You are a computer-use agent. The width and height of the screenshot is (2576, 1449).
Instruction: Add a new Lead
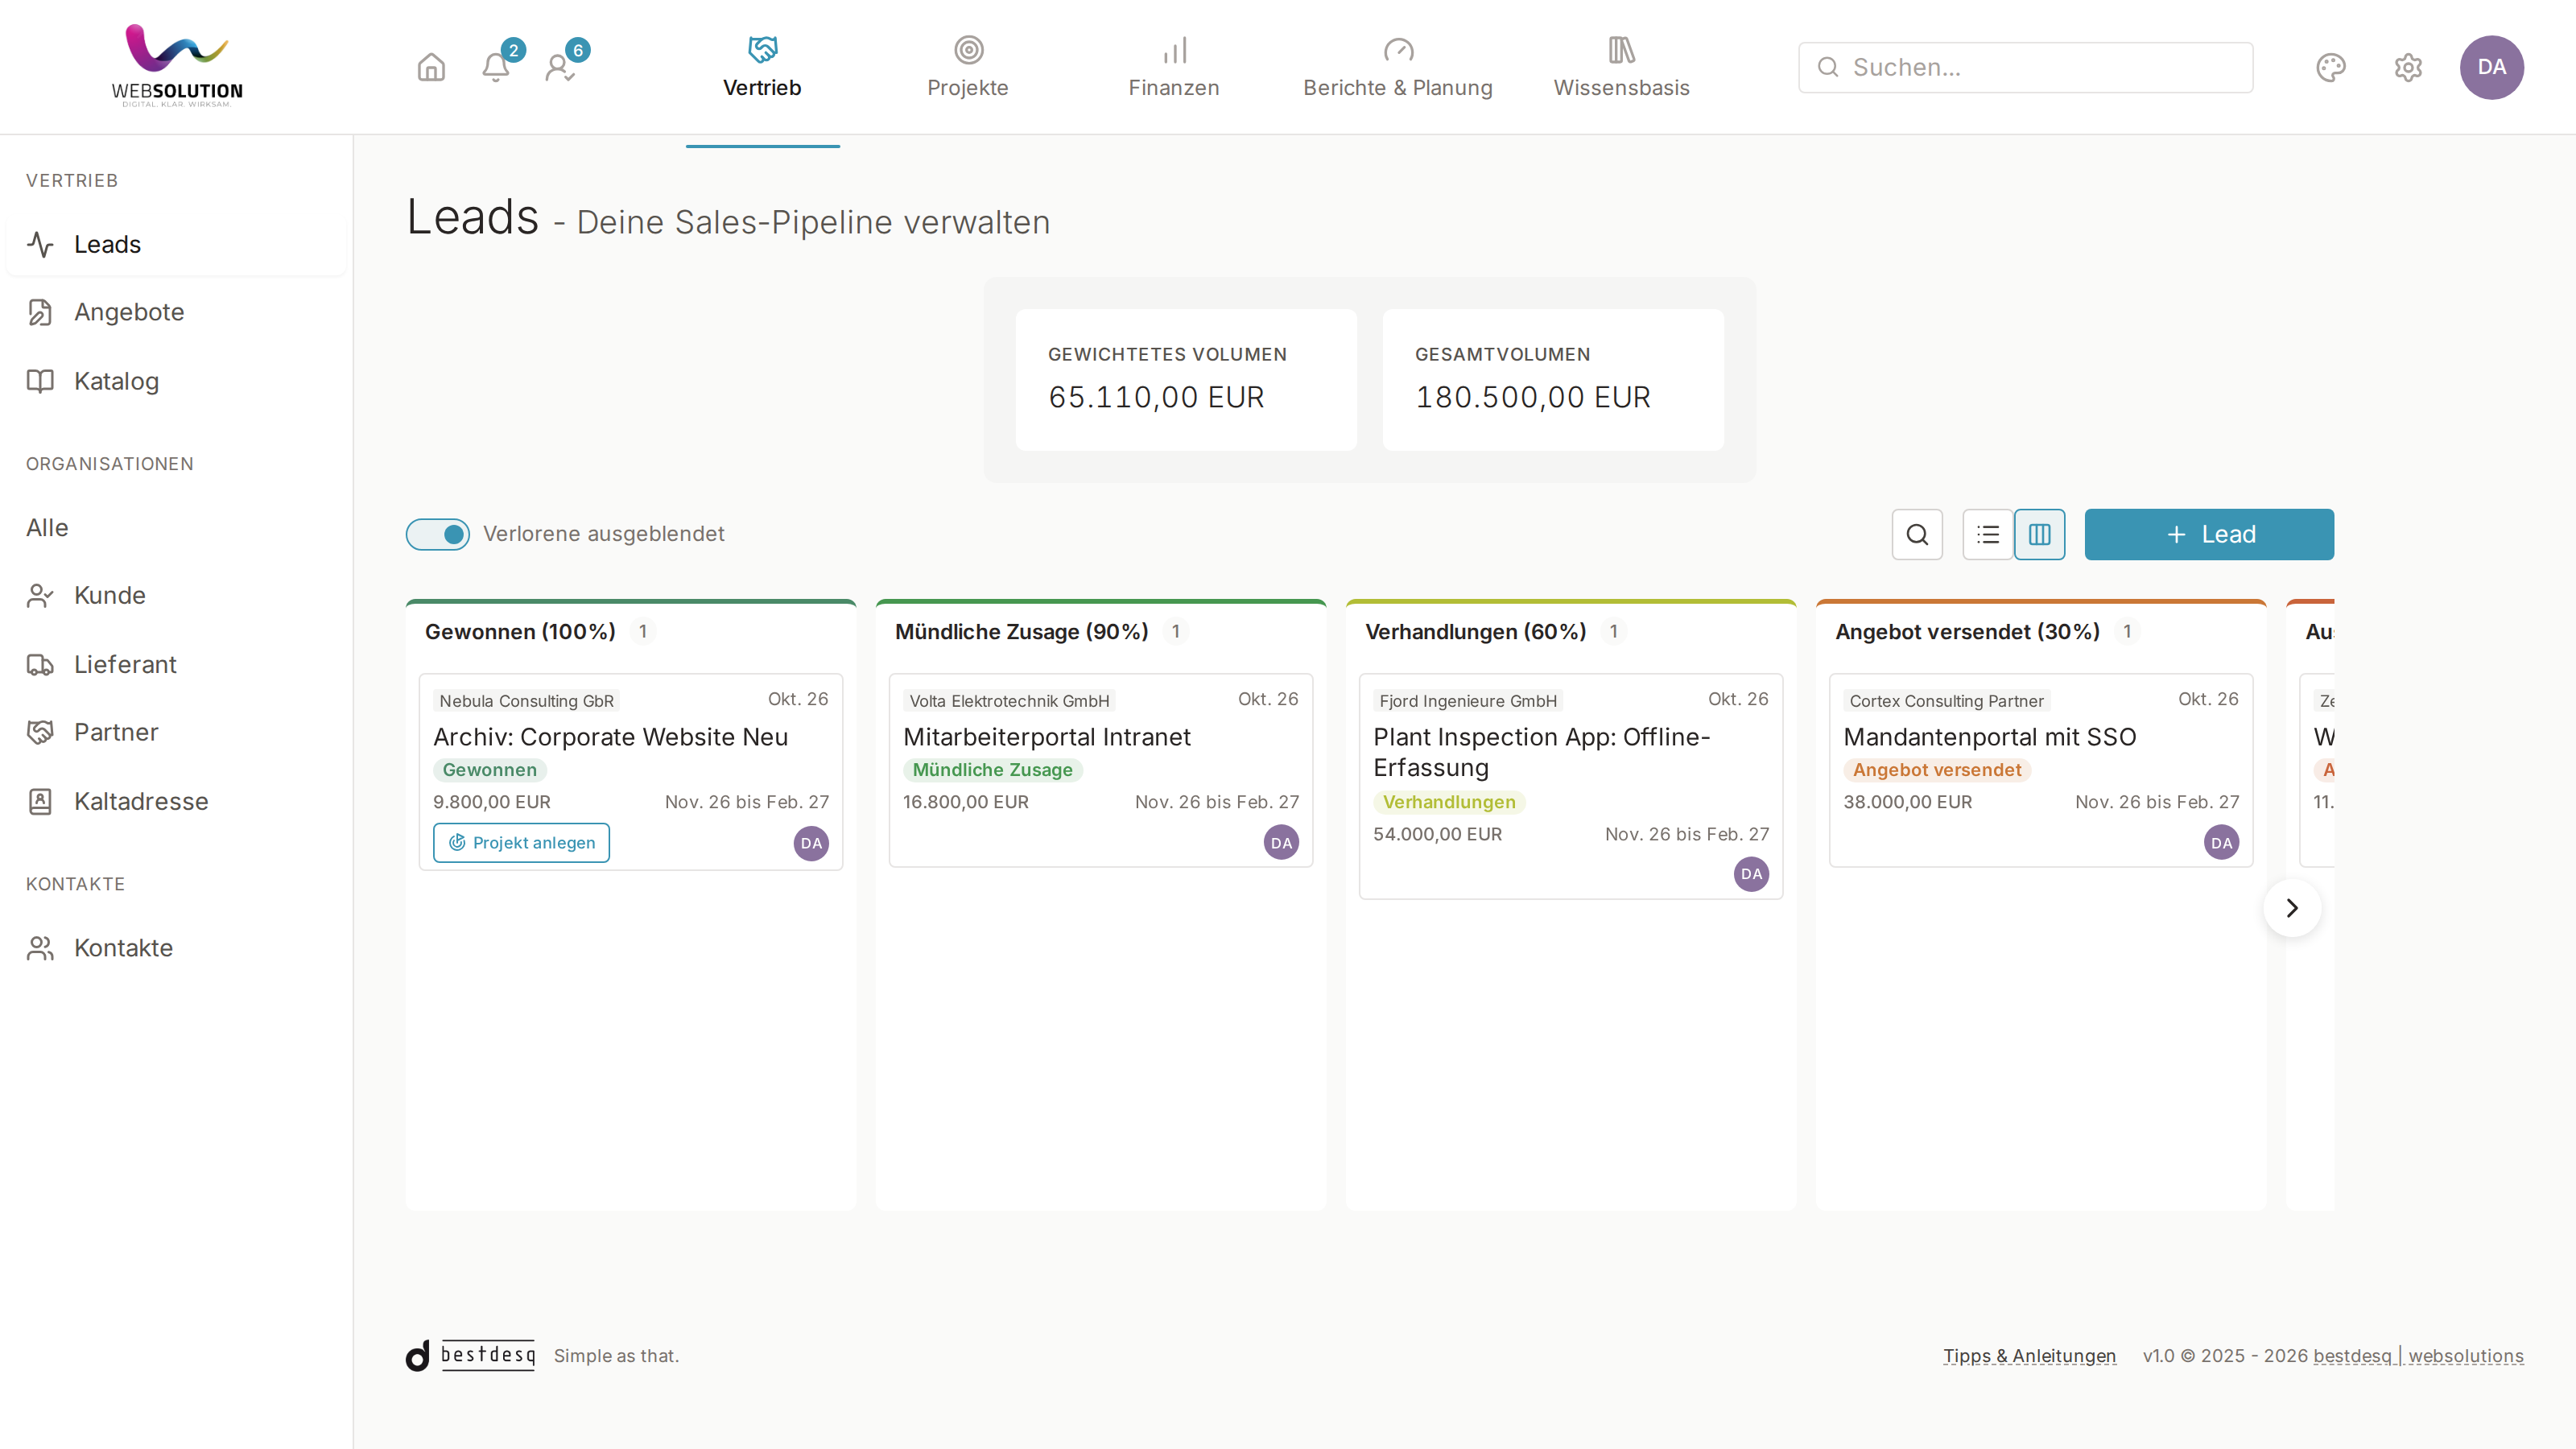(x=2209, y=534)
